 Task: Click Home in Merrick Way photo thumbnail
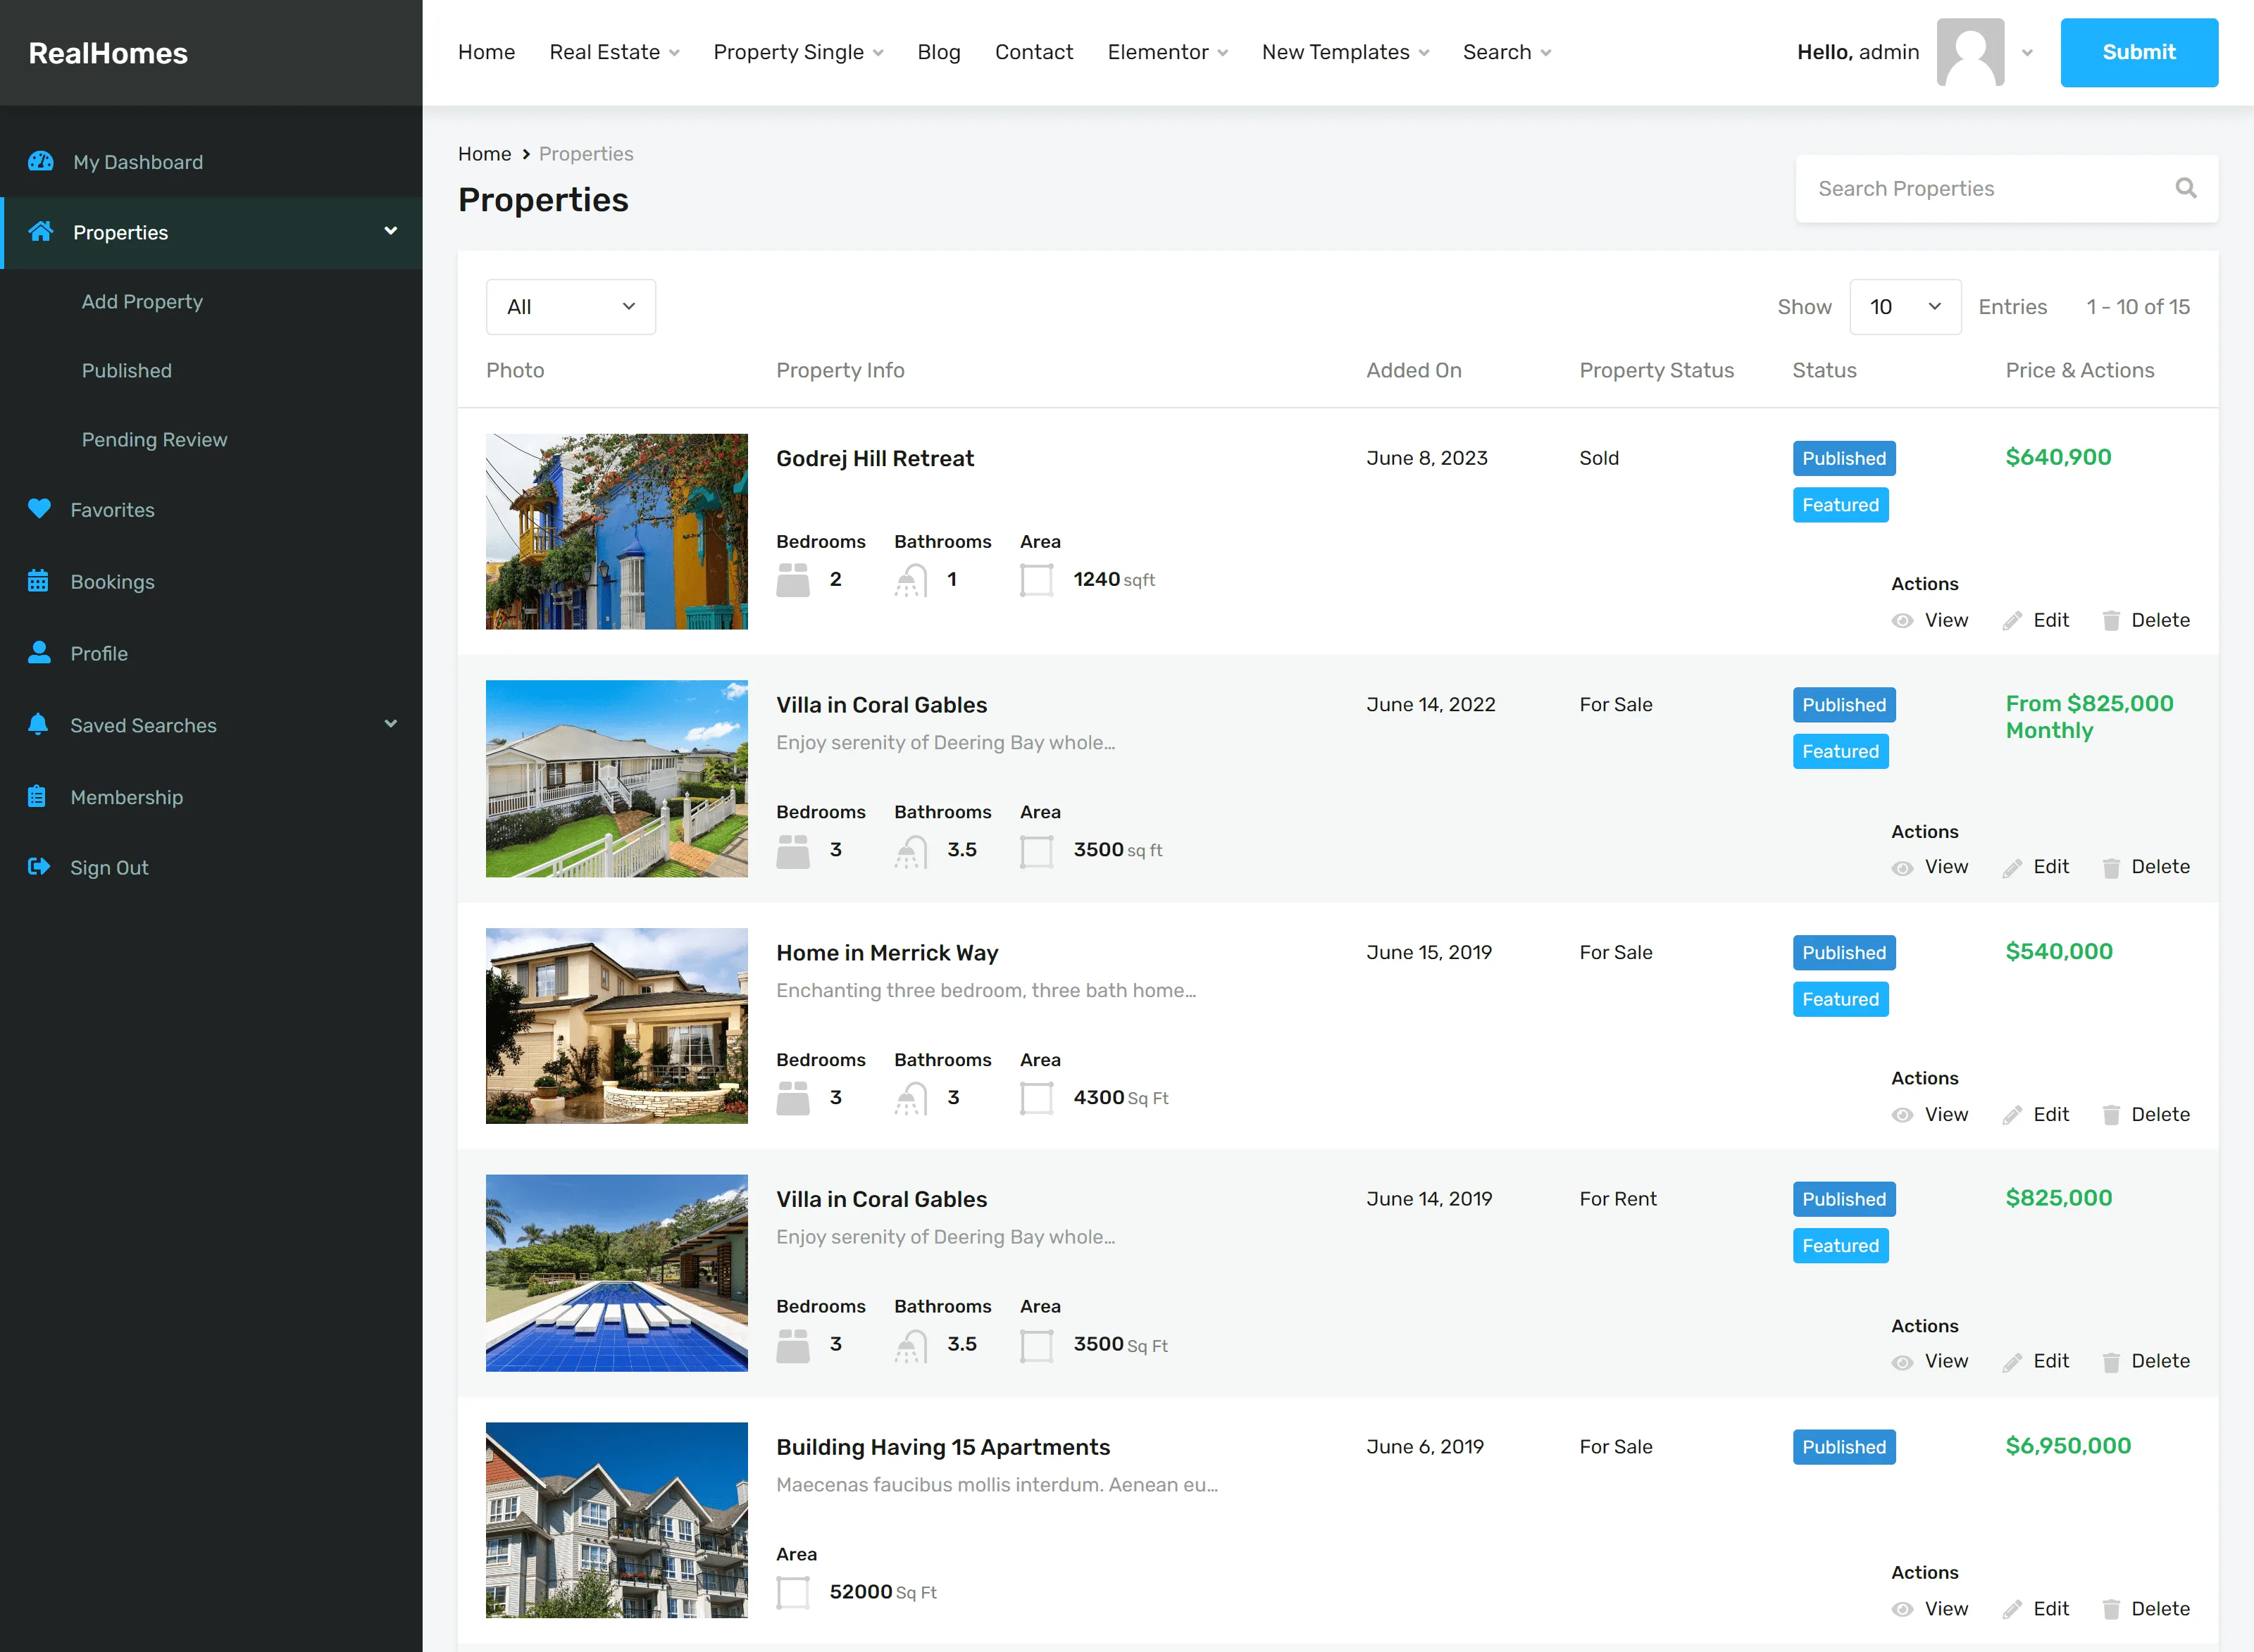click(616, 1026)
